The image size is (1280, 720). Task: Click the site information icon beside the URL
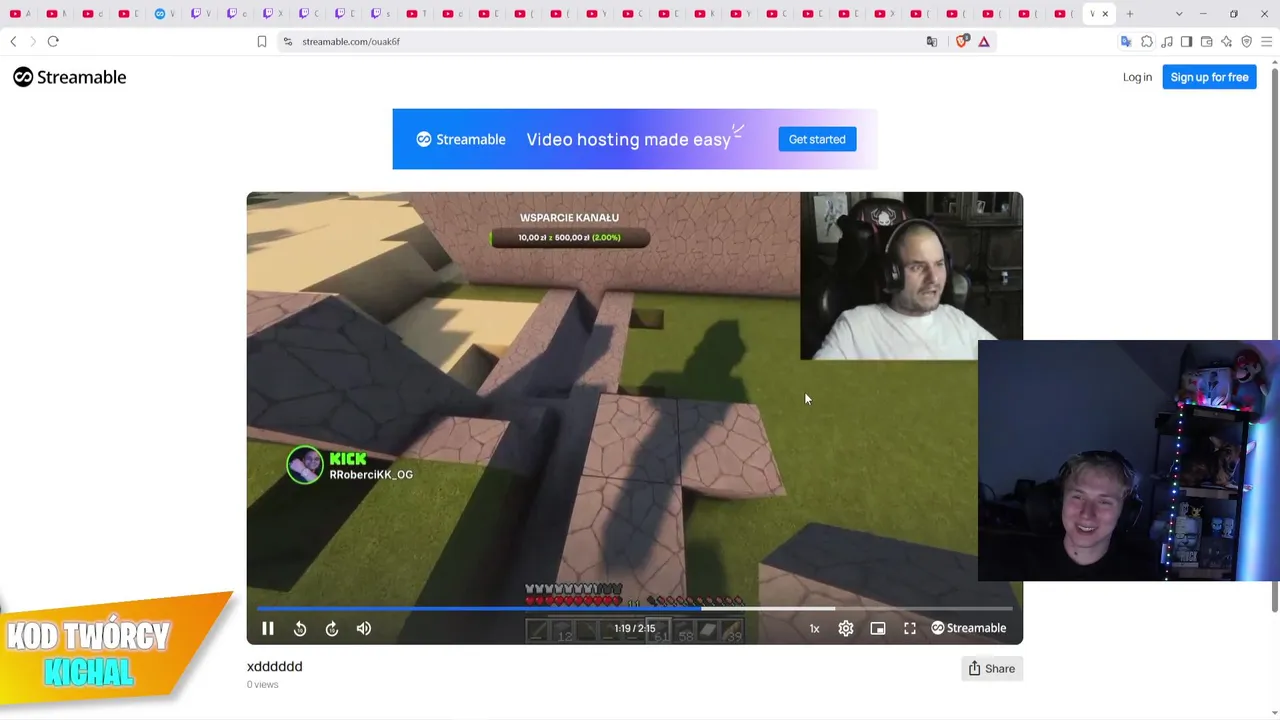point(288,41)
